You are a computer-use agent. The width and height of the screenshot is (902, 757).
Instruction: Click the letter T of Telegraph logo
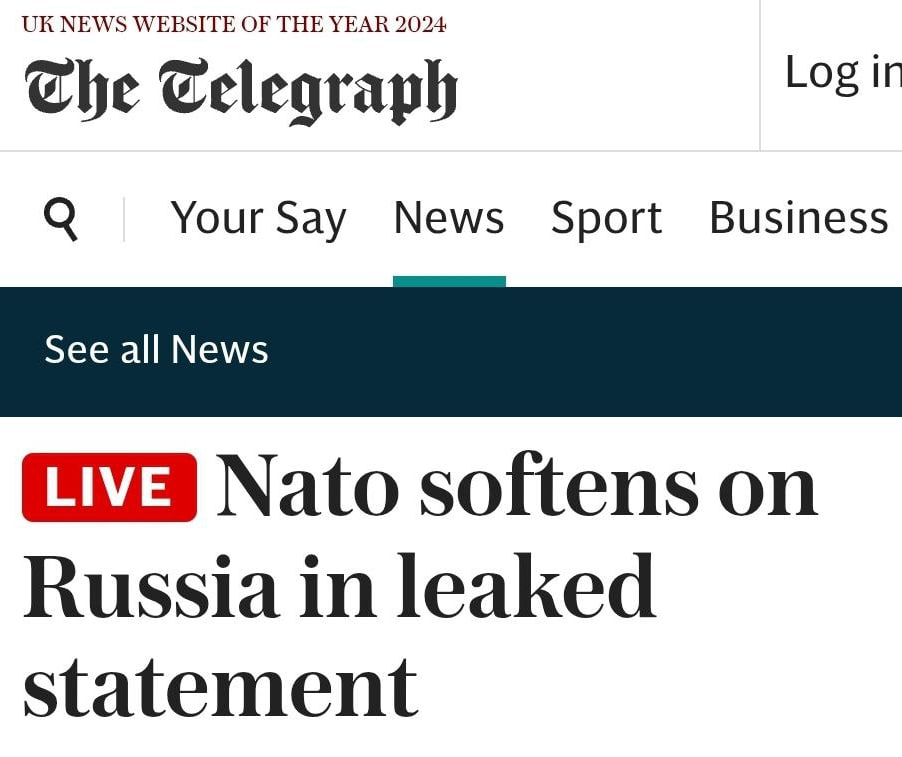184,86
